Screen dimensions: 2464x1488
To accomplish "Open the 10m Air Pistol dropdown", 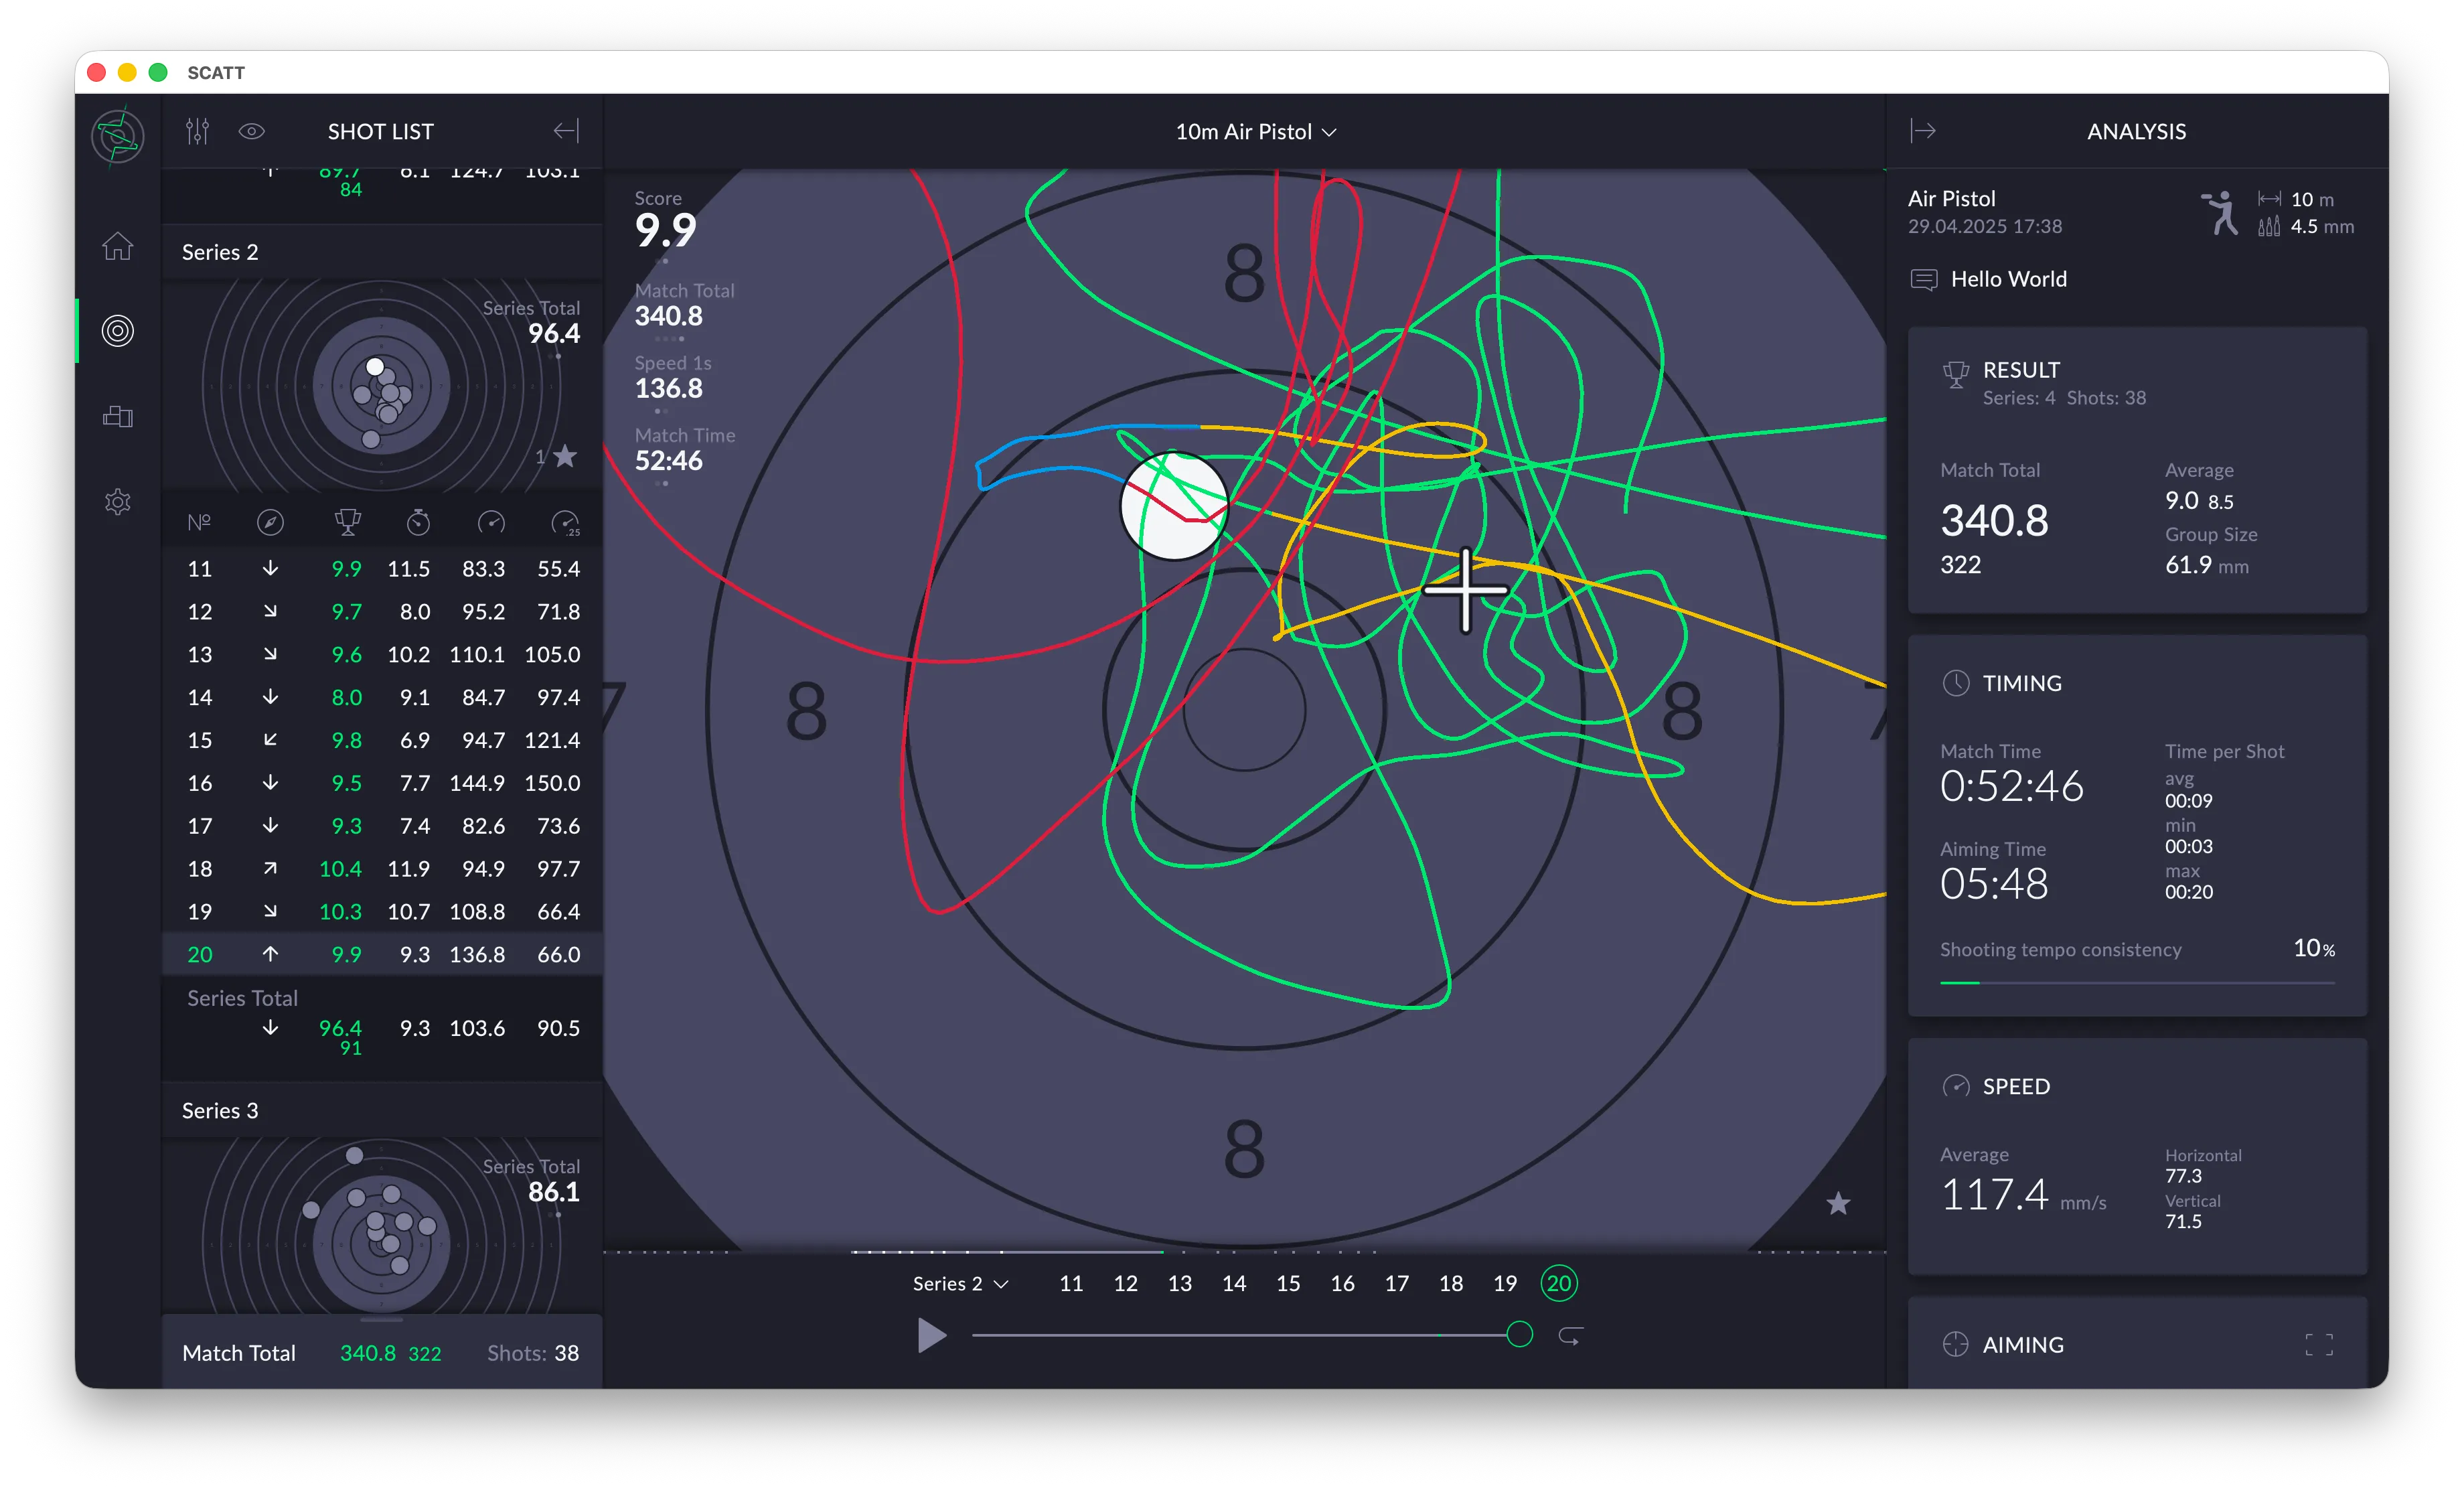I will coord(1256,132).
